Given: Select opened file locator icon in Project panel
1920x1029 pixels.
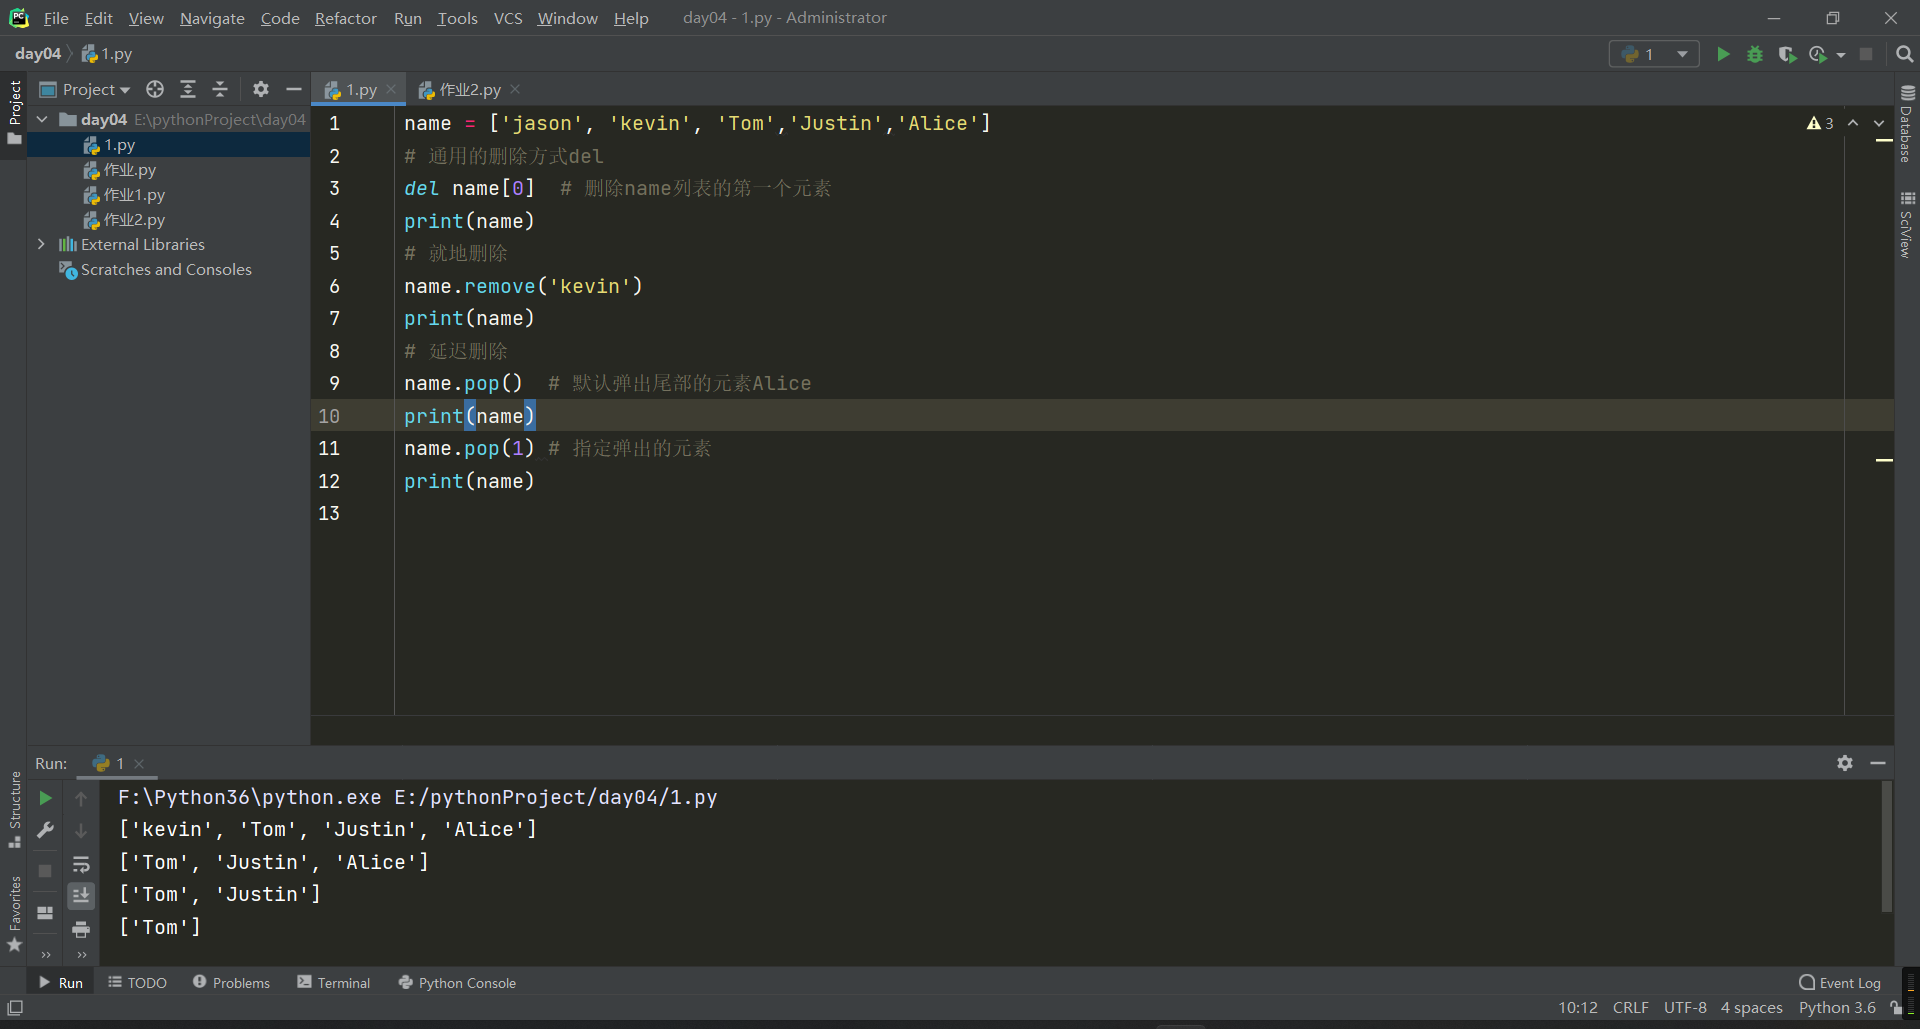Looking at the screenshot, I should pos(155,89).
